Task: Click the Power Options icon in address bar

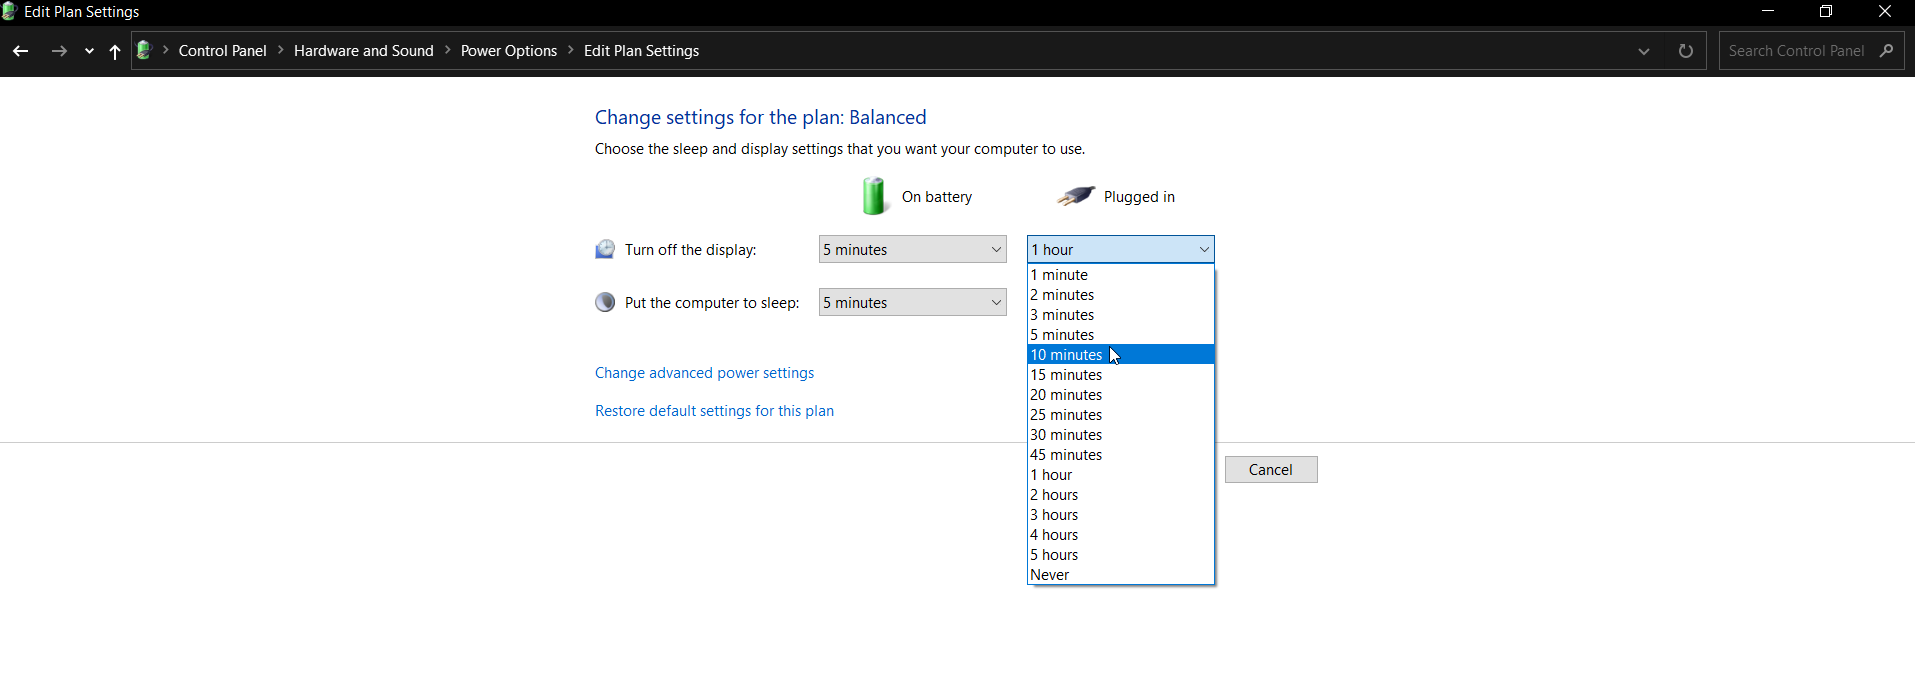Action: click(x=144, y=51)
